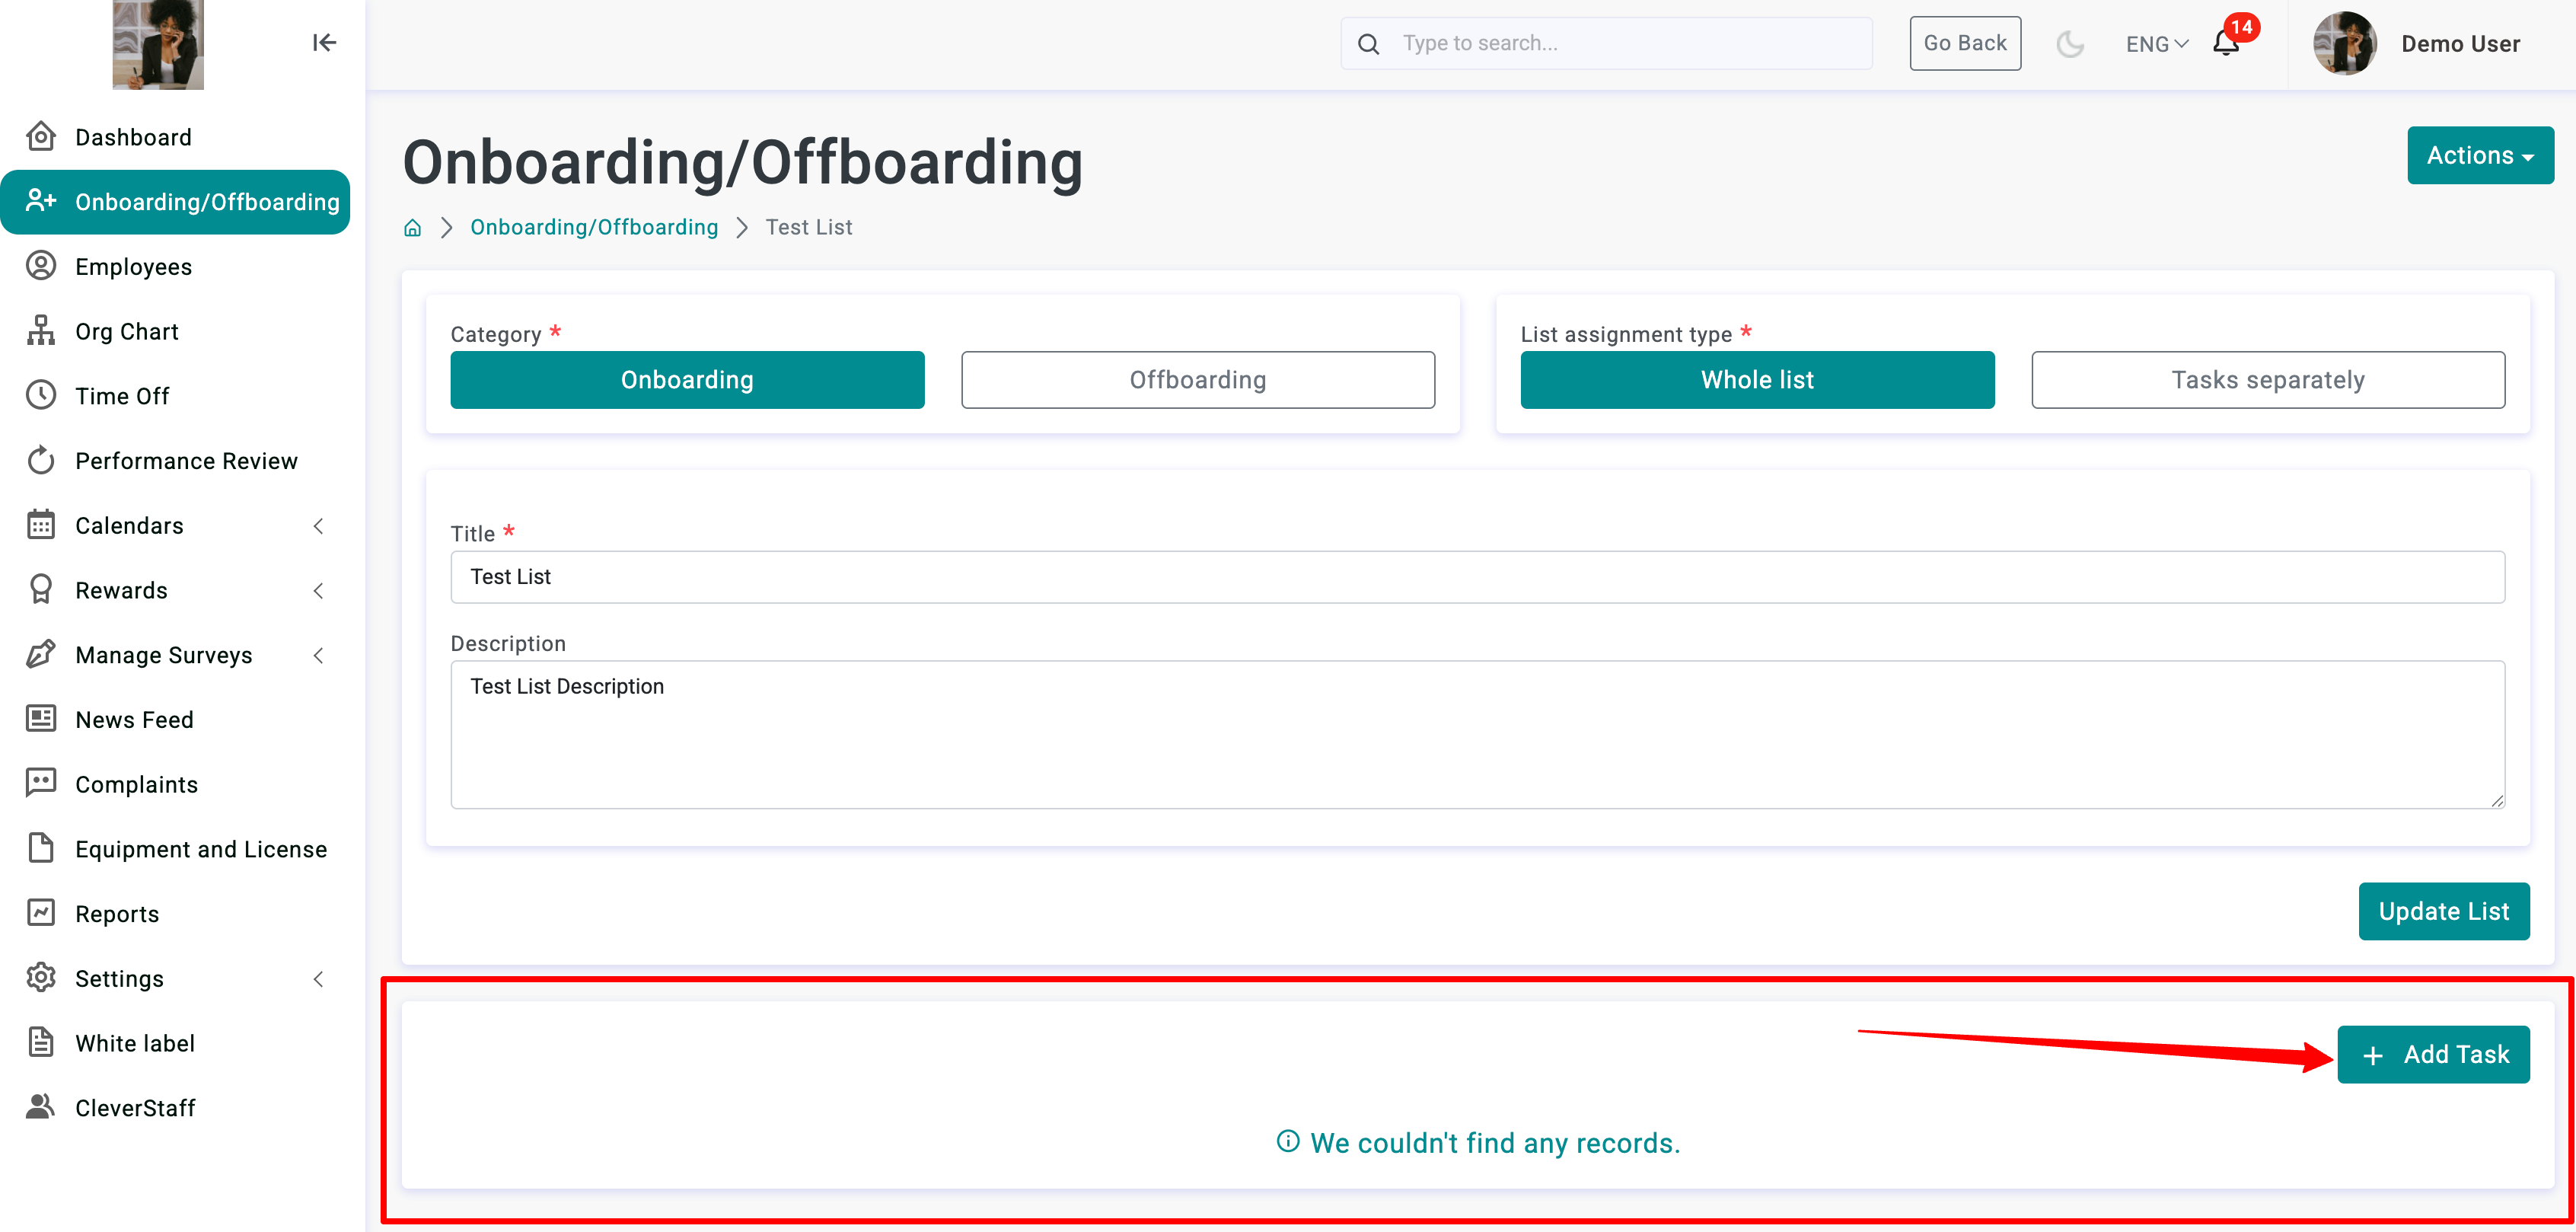The image size is (2576, 1232).
Task: Click the Org Chart hierarchy icon
Action: click(41, 331)
